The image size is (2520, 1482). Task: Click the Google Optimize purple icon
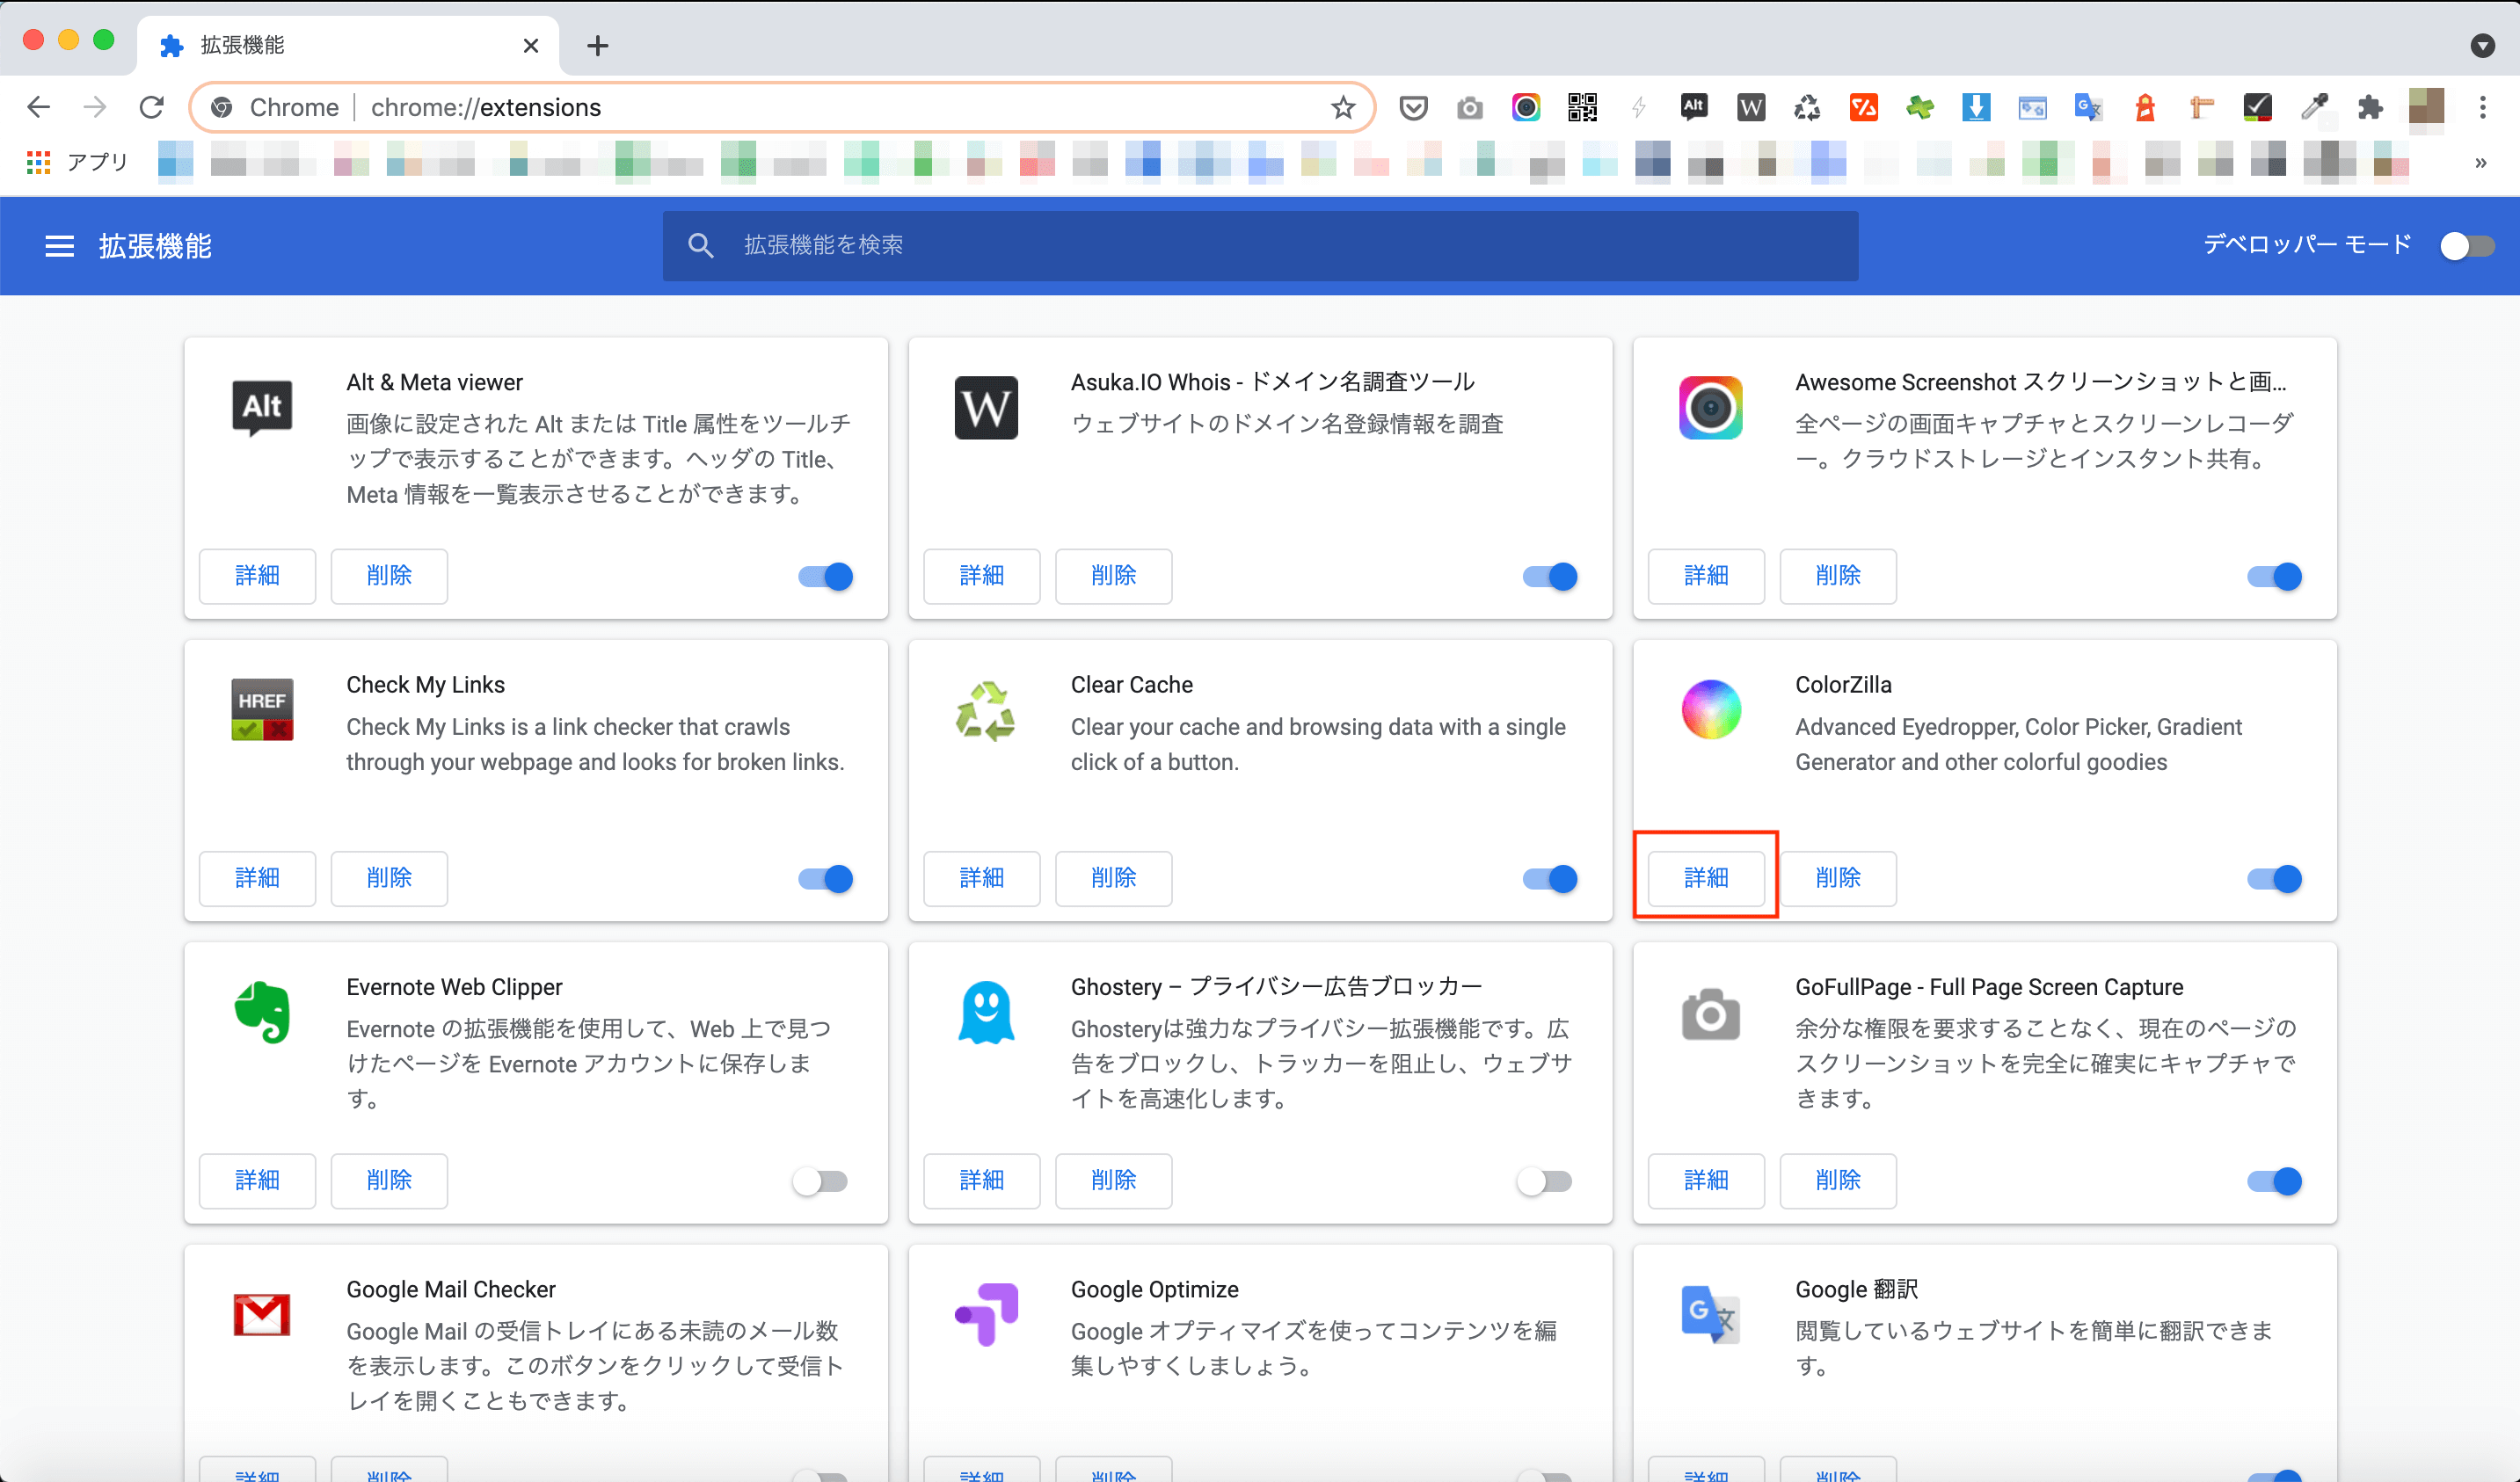(986, 1314)
